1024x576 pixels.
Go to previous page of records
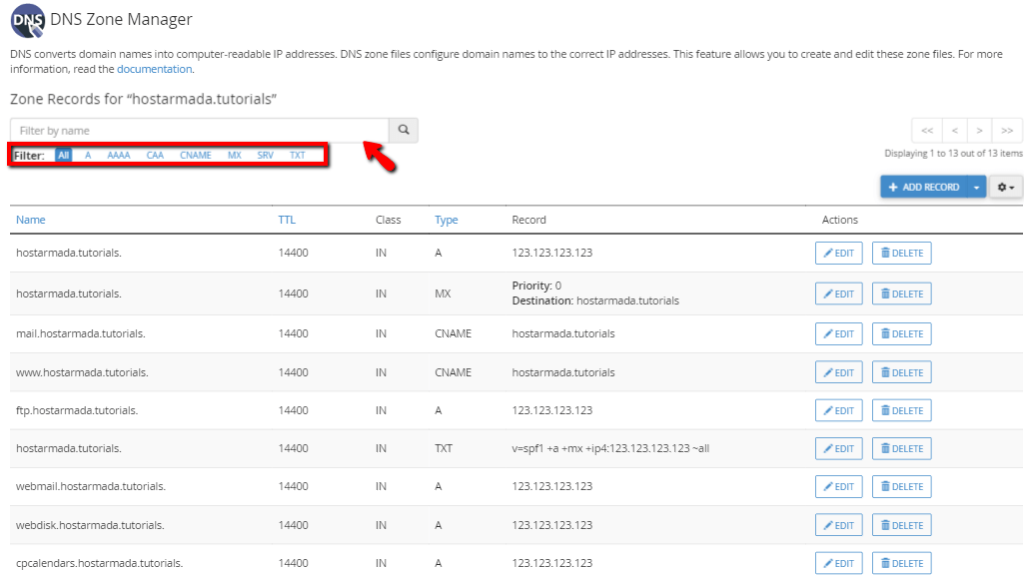955,131
